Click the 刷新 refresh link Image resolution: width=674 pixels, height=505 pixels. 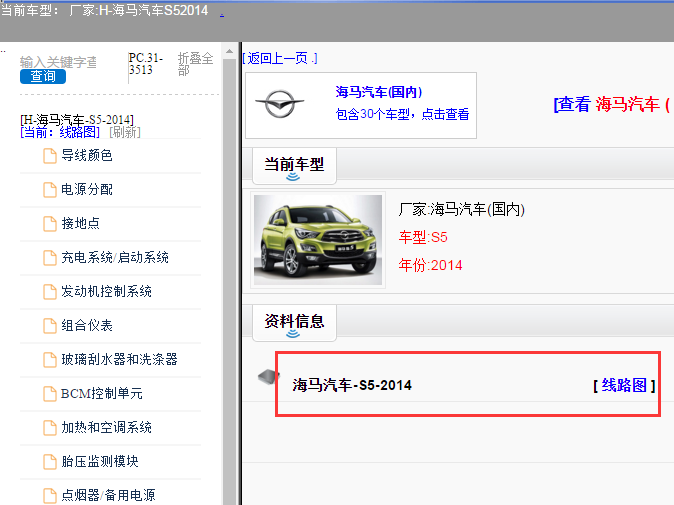[125, 132]
